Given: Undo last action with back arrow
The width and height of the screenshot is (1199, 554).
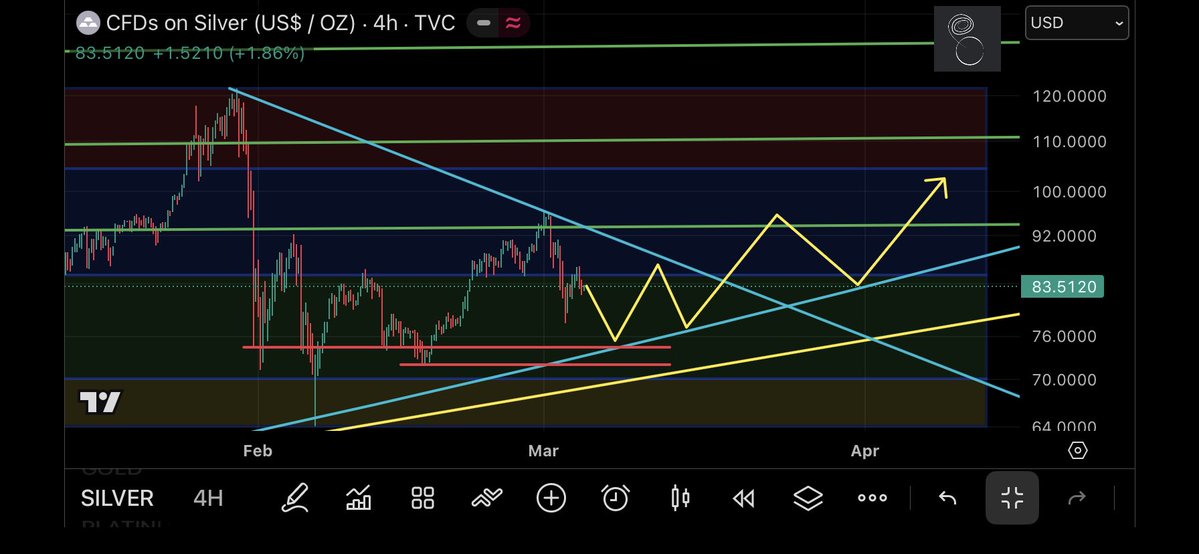Looking at the screenshot, I should pos(947,499).
